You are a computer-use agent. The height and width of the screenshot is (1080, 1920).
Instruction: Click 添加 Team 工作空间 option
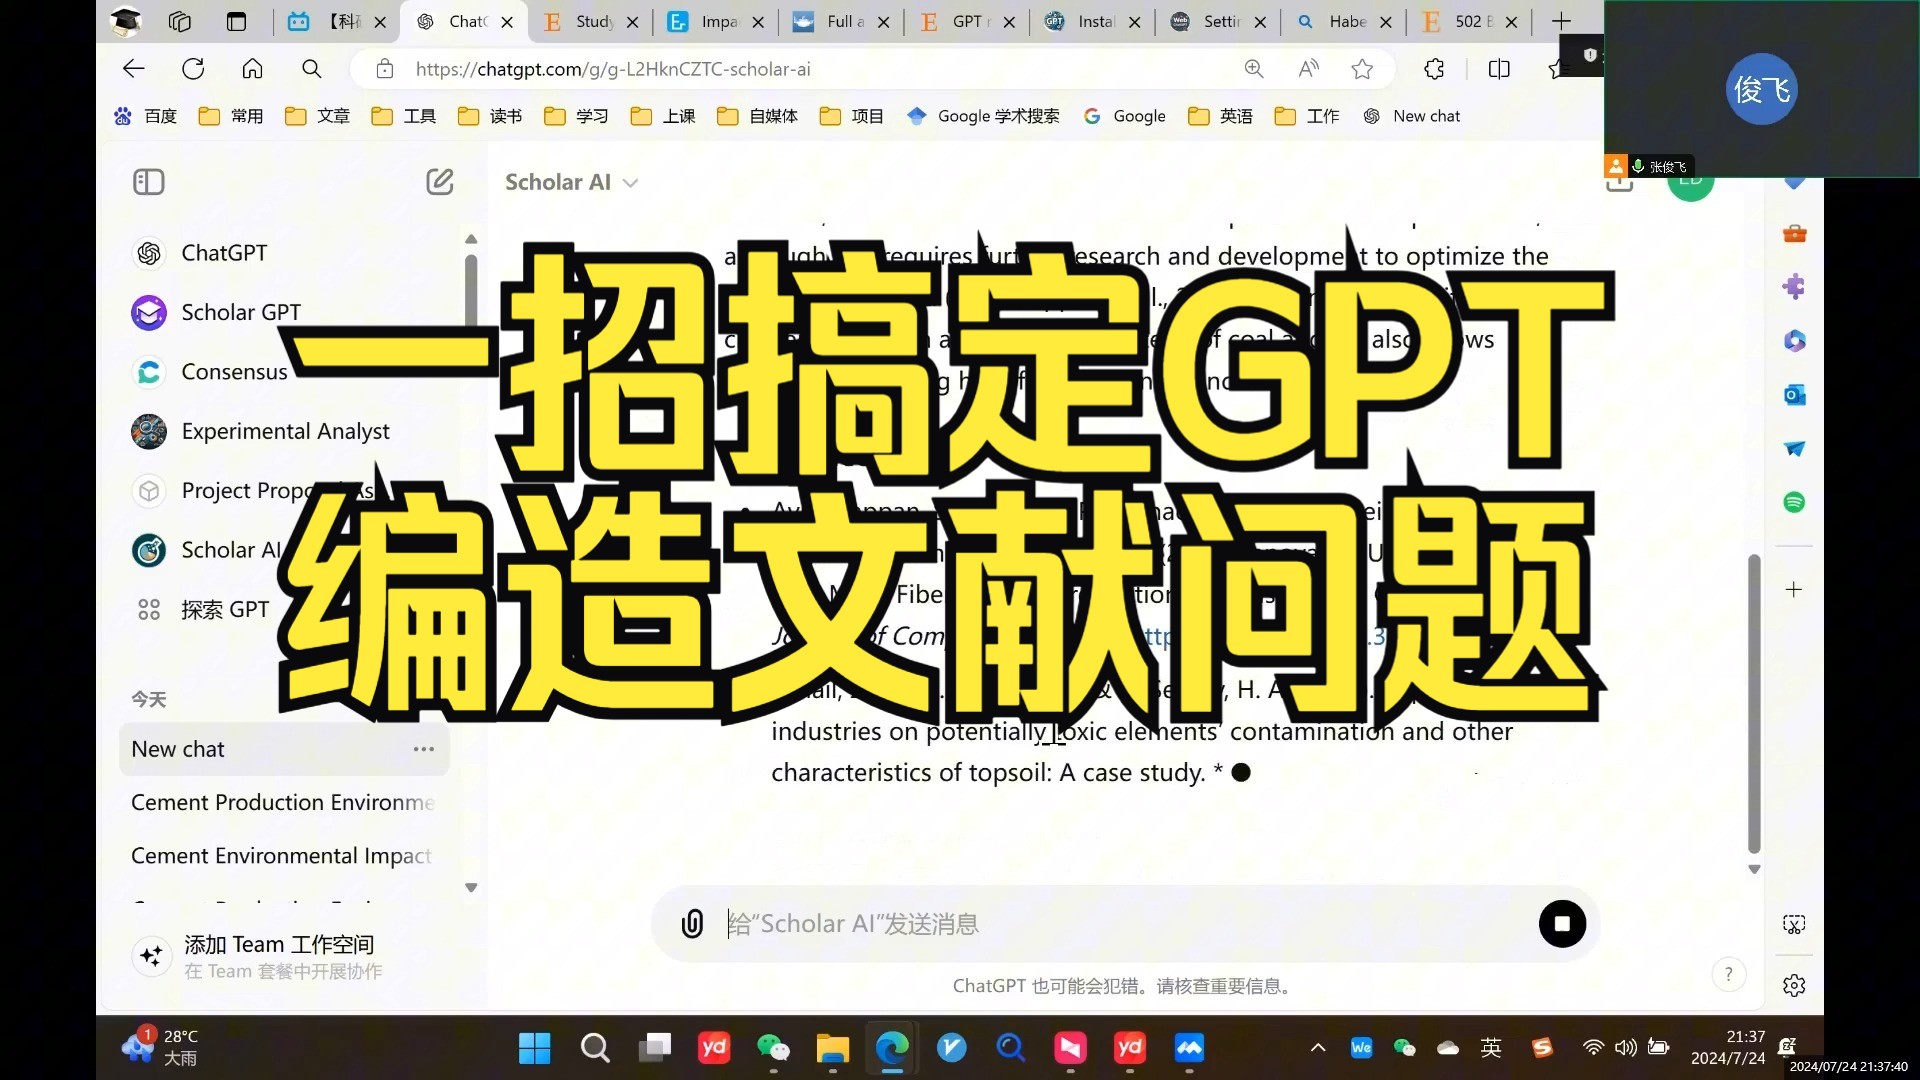(x=279, y=956)
